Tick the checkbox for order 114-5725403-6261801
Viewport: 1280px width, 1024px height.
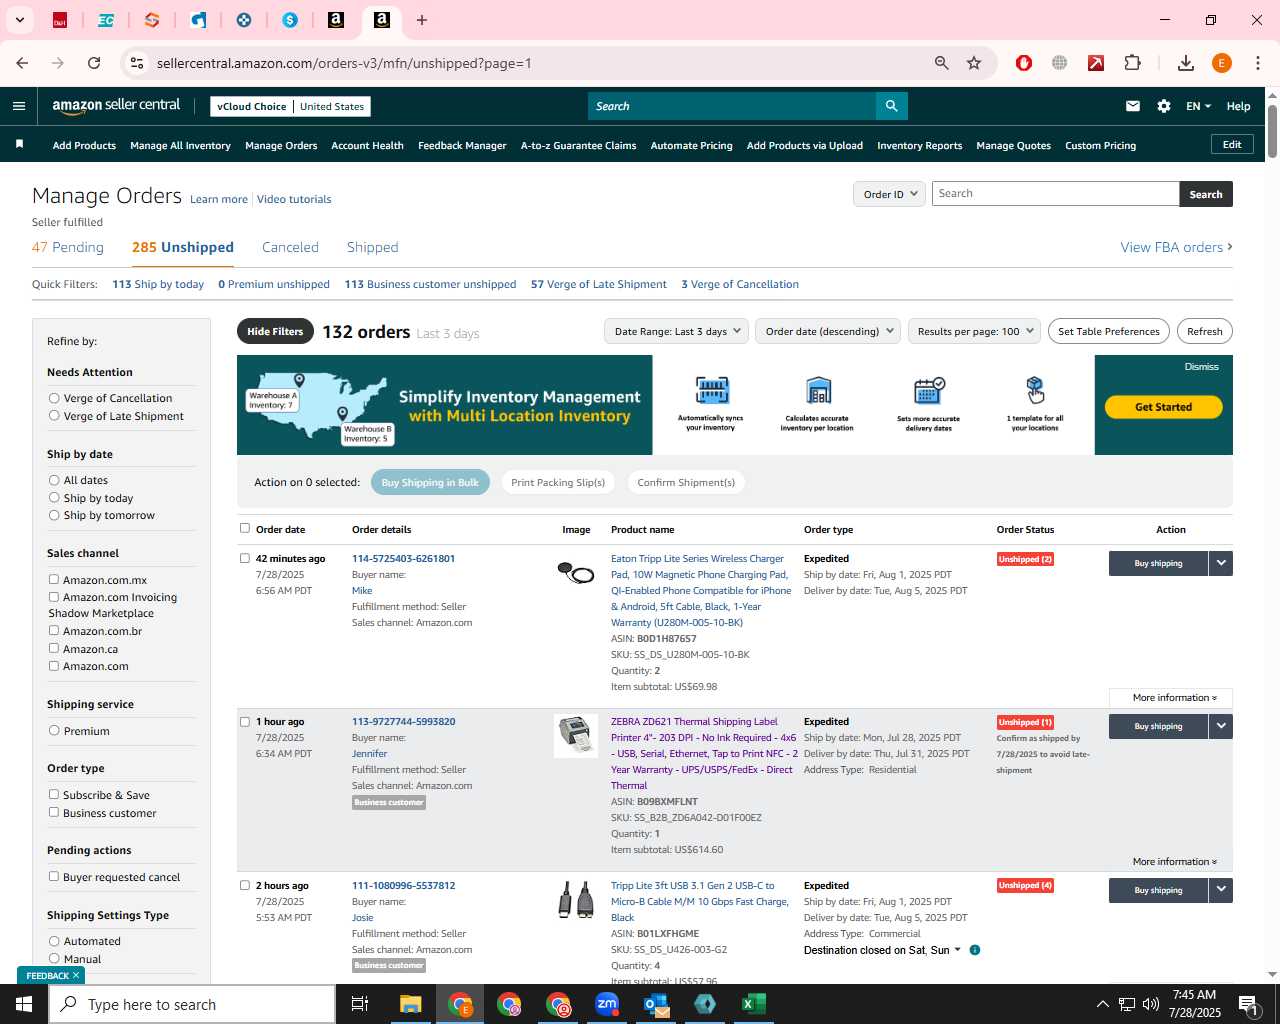[245, 558]
